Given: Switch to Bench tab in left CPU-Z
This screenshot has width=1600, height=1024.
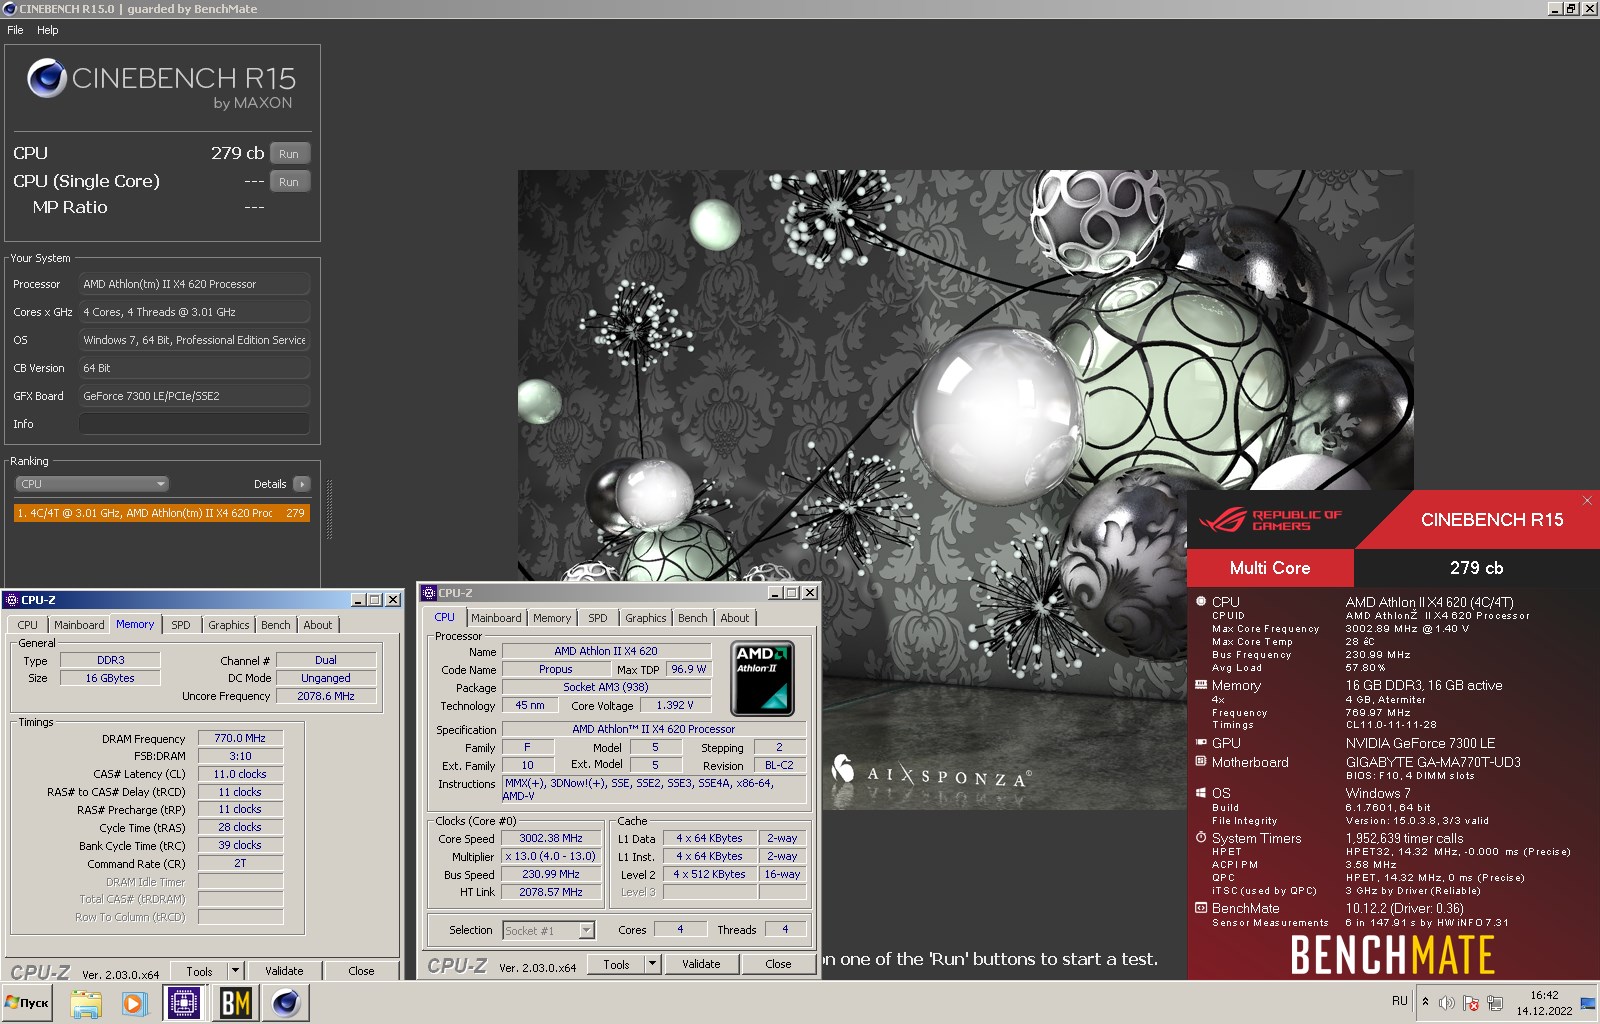Looking at the screenshot, I should 276,625.
